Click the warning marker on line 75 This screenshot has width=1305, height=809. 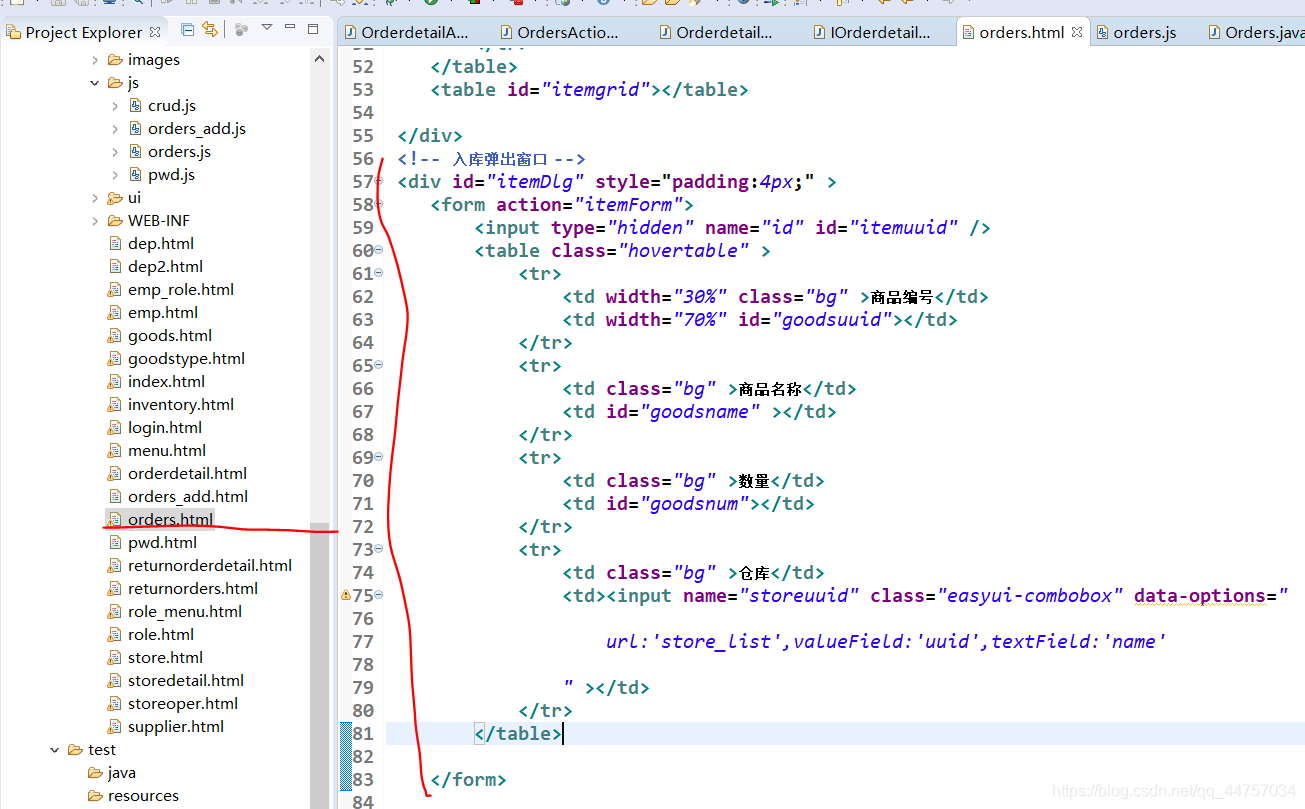click(346, 595)
